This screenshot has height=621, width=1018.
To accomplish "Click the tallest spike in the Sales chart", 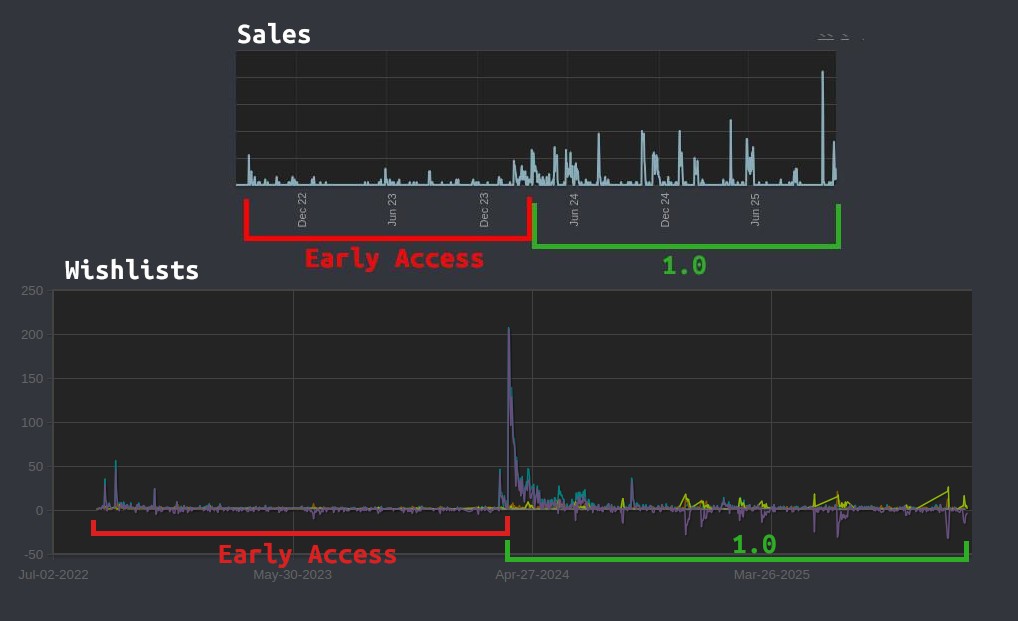I will point(823,75).
